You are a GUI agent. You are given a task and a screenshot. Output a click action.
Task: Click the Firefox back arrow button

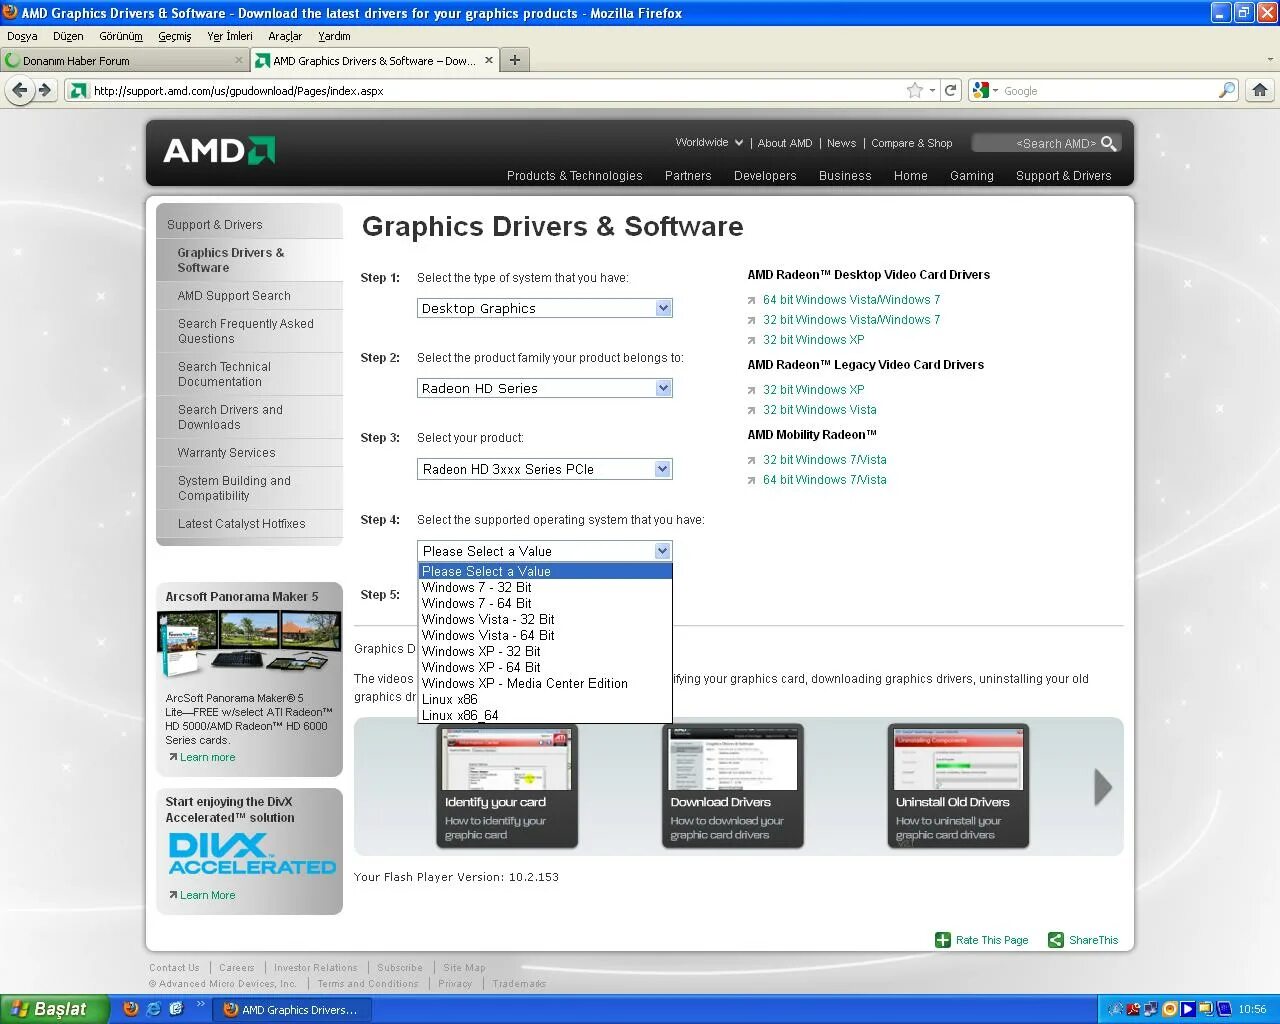tap(20, 90)
